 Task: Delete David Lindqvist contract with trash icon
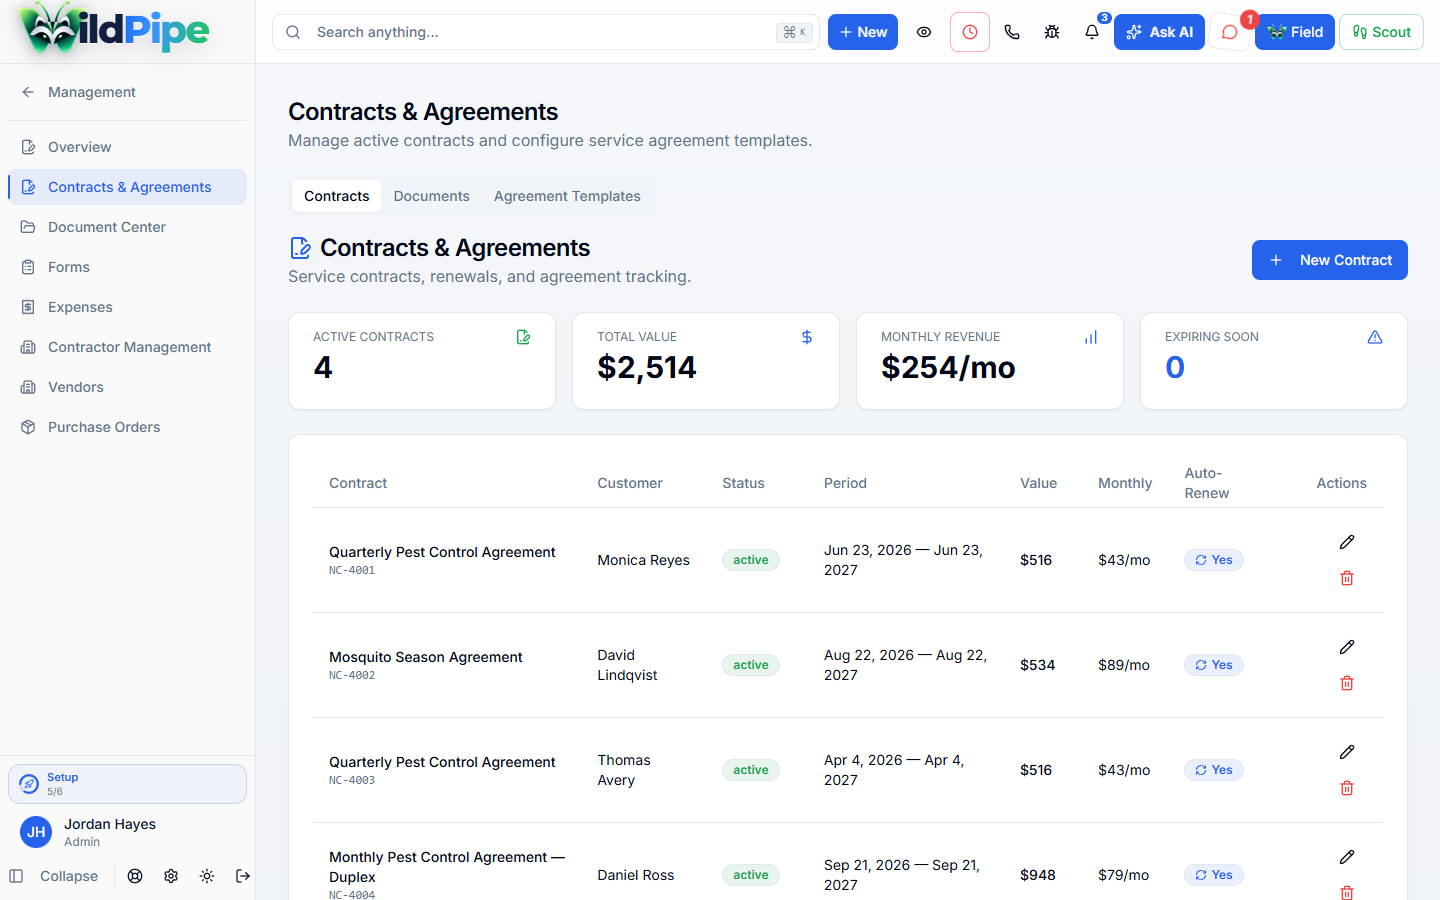coord(1347,683)
